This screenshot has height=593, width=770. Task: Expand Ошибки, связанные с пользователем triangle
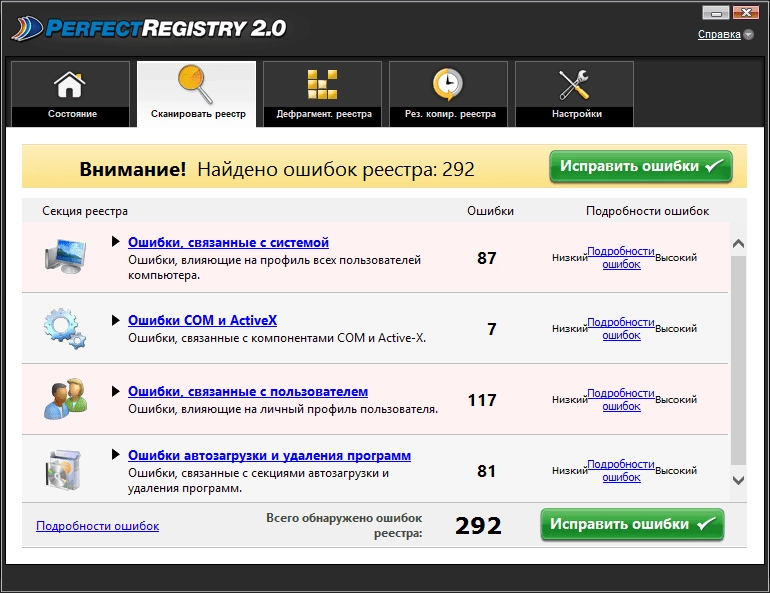[x=115, y=391]
